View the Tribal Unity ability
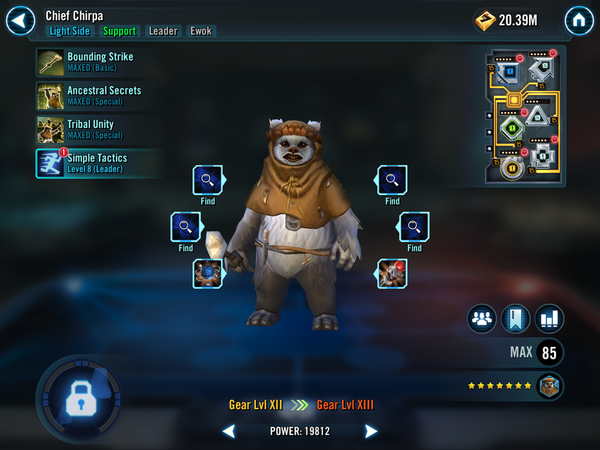Image resolution: width=600 pixels, height=450 pixels. click(98, 130)
